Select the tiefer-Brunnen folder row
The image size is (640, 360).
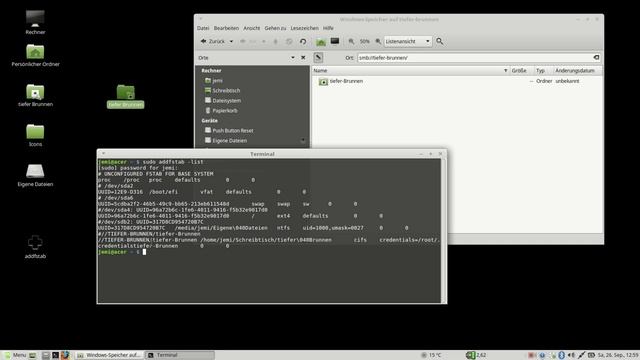point(457,81)
